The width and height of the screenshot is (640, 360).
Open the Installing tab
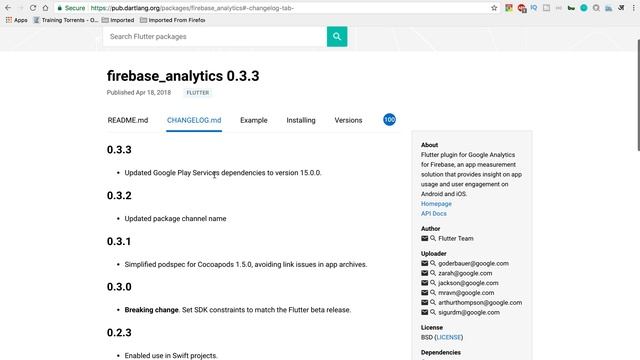pyautogui.click(x=301, y=120)
